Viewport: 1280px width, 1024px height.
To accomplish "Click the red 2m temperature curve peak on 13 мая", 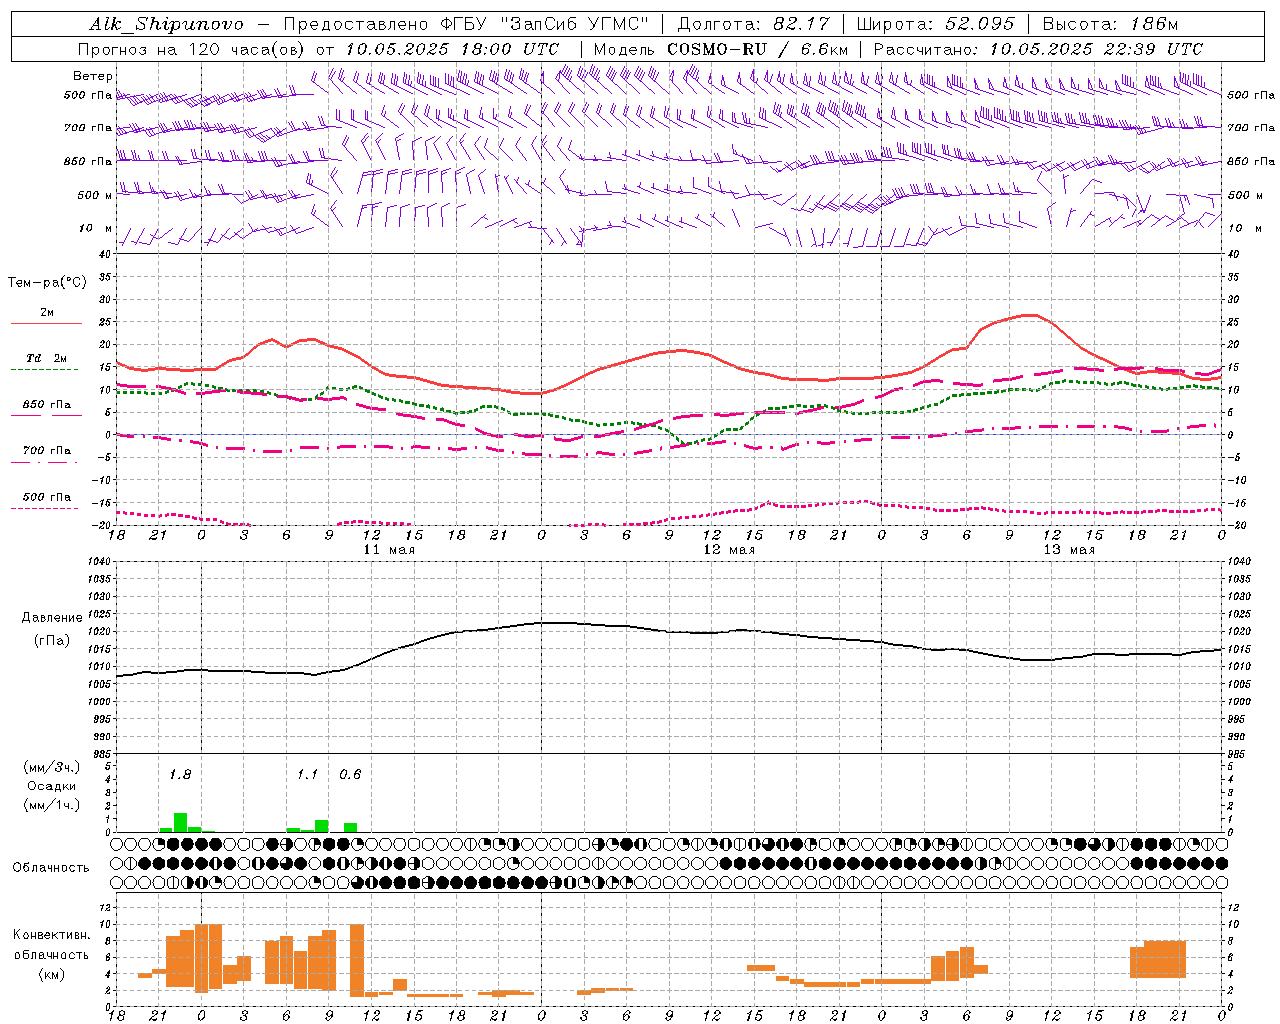I will (x=1028, y=315).
